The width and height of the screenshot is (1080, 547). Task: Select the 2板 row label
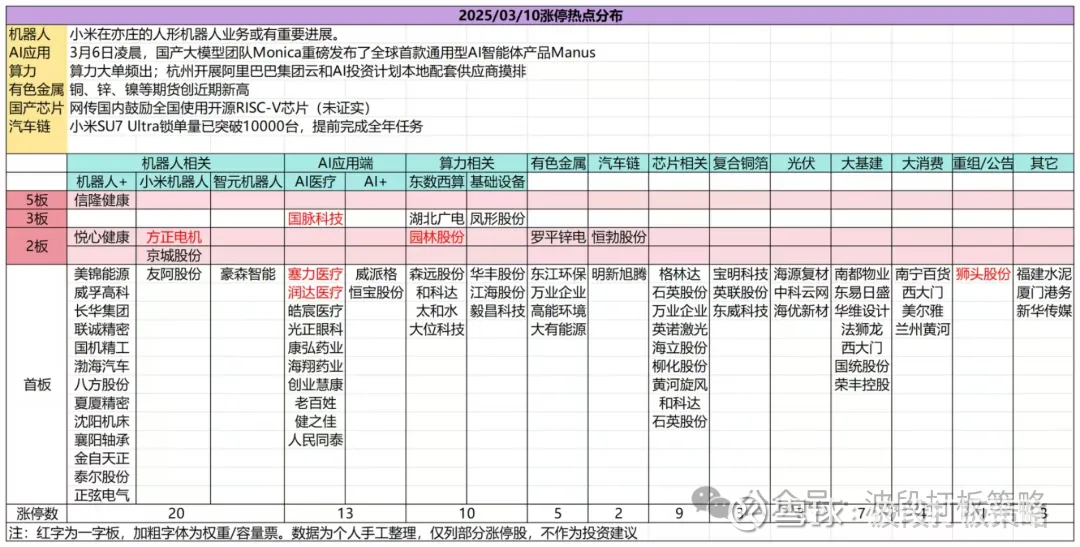click(x=37, y=246)
